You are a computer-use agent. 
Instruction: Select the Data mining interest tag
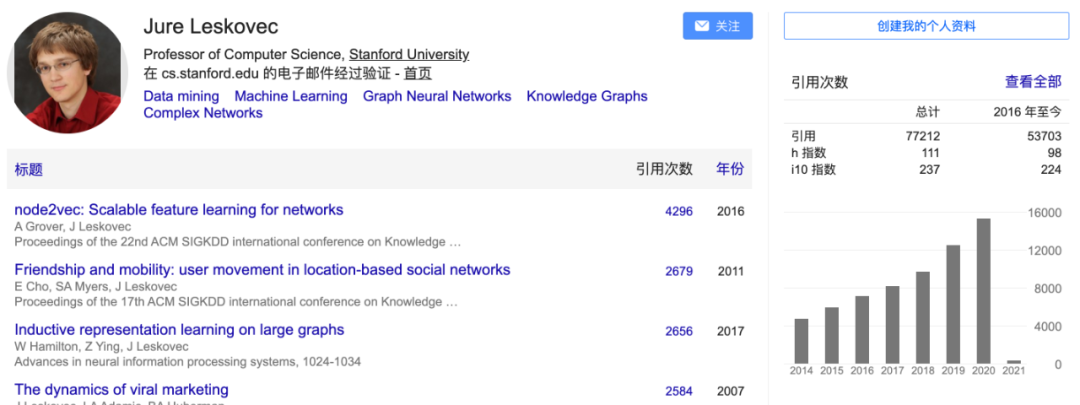181,97
